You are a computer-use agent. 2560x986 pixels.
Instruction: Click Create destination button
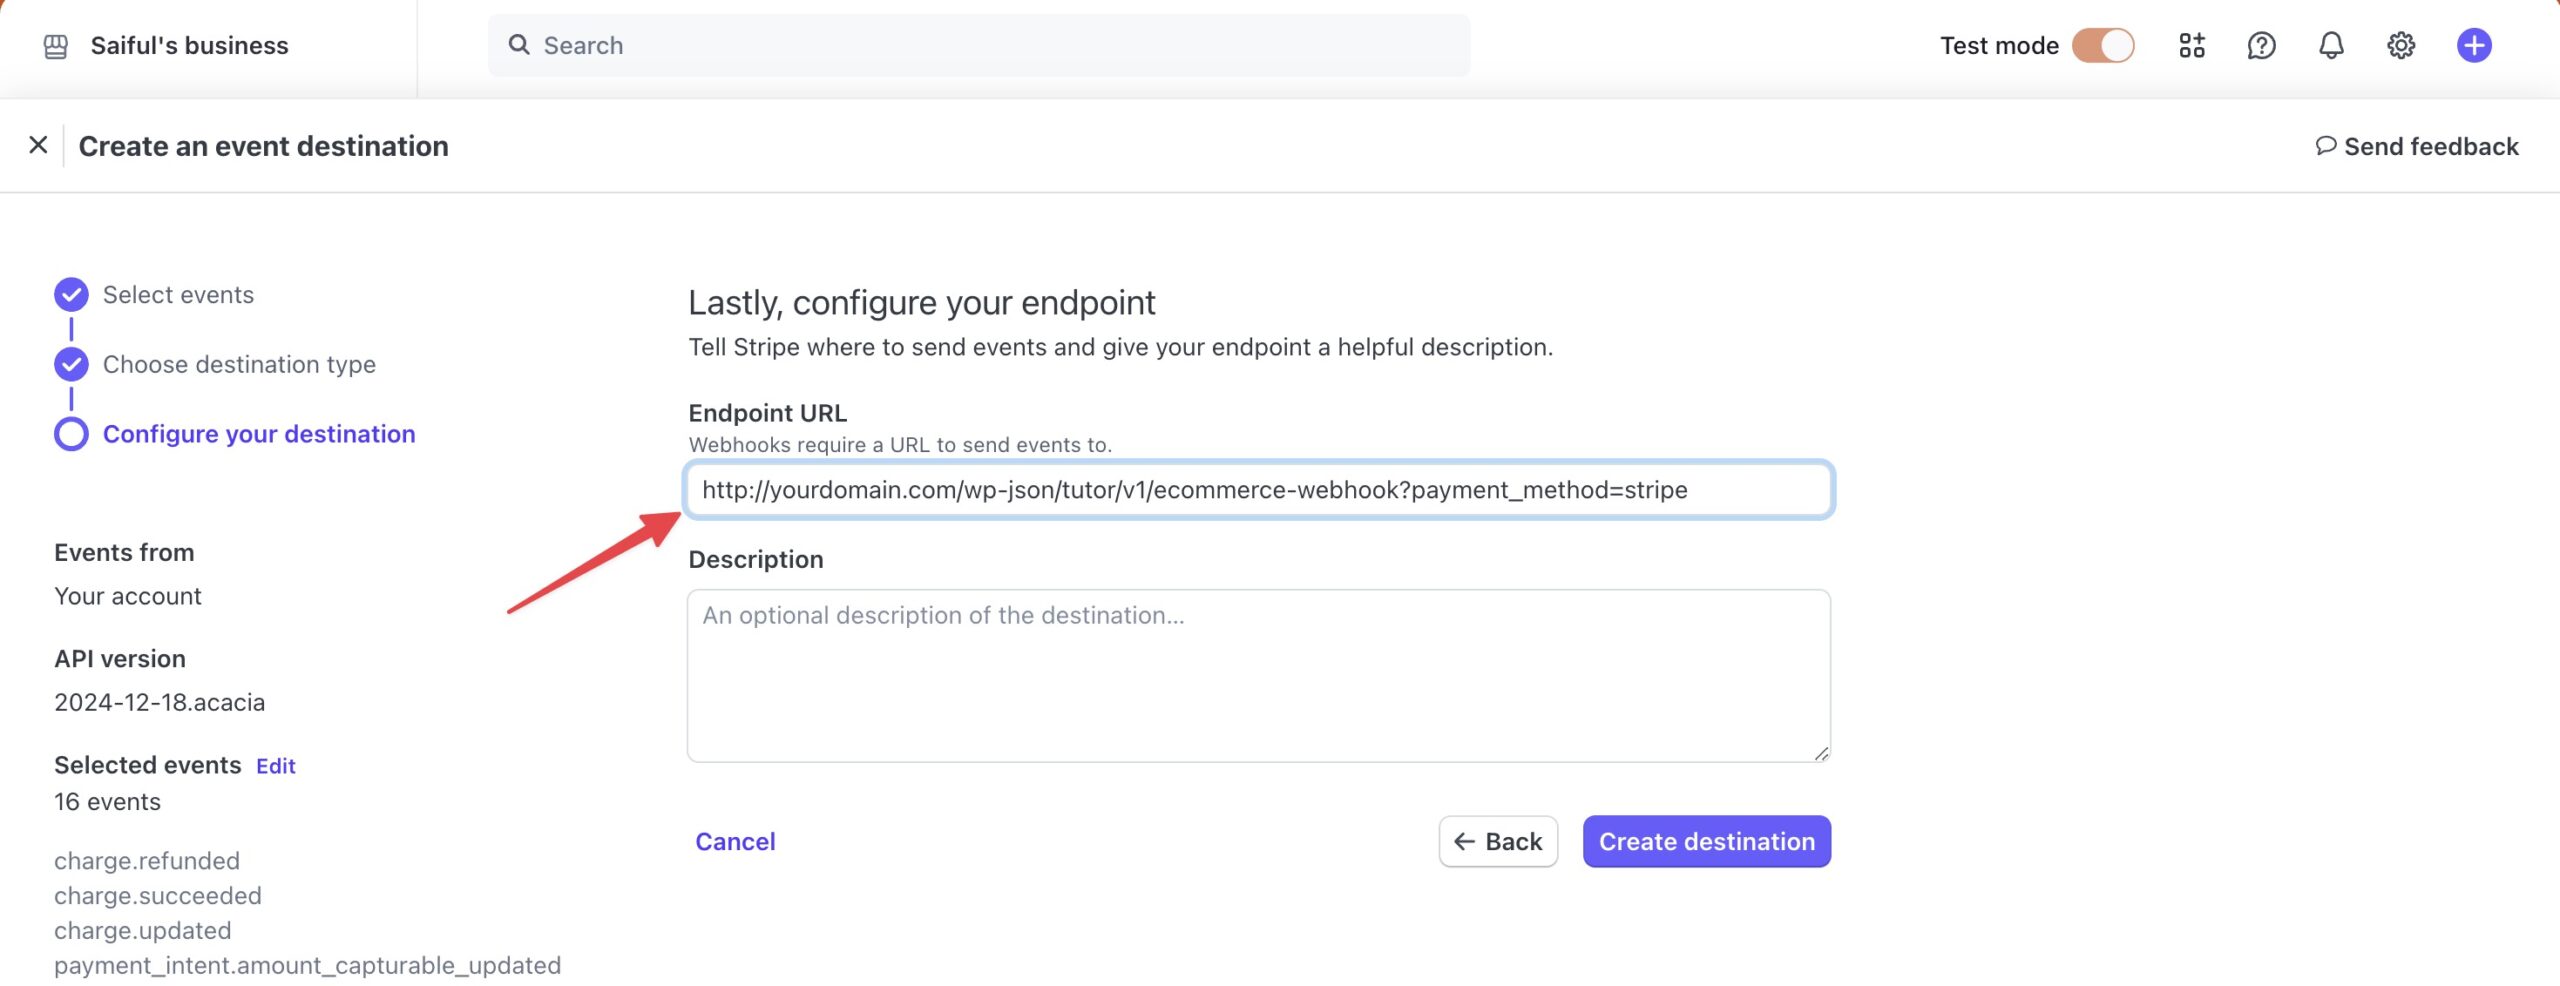[1707, 842]
